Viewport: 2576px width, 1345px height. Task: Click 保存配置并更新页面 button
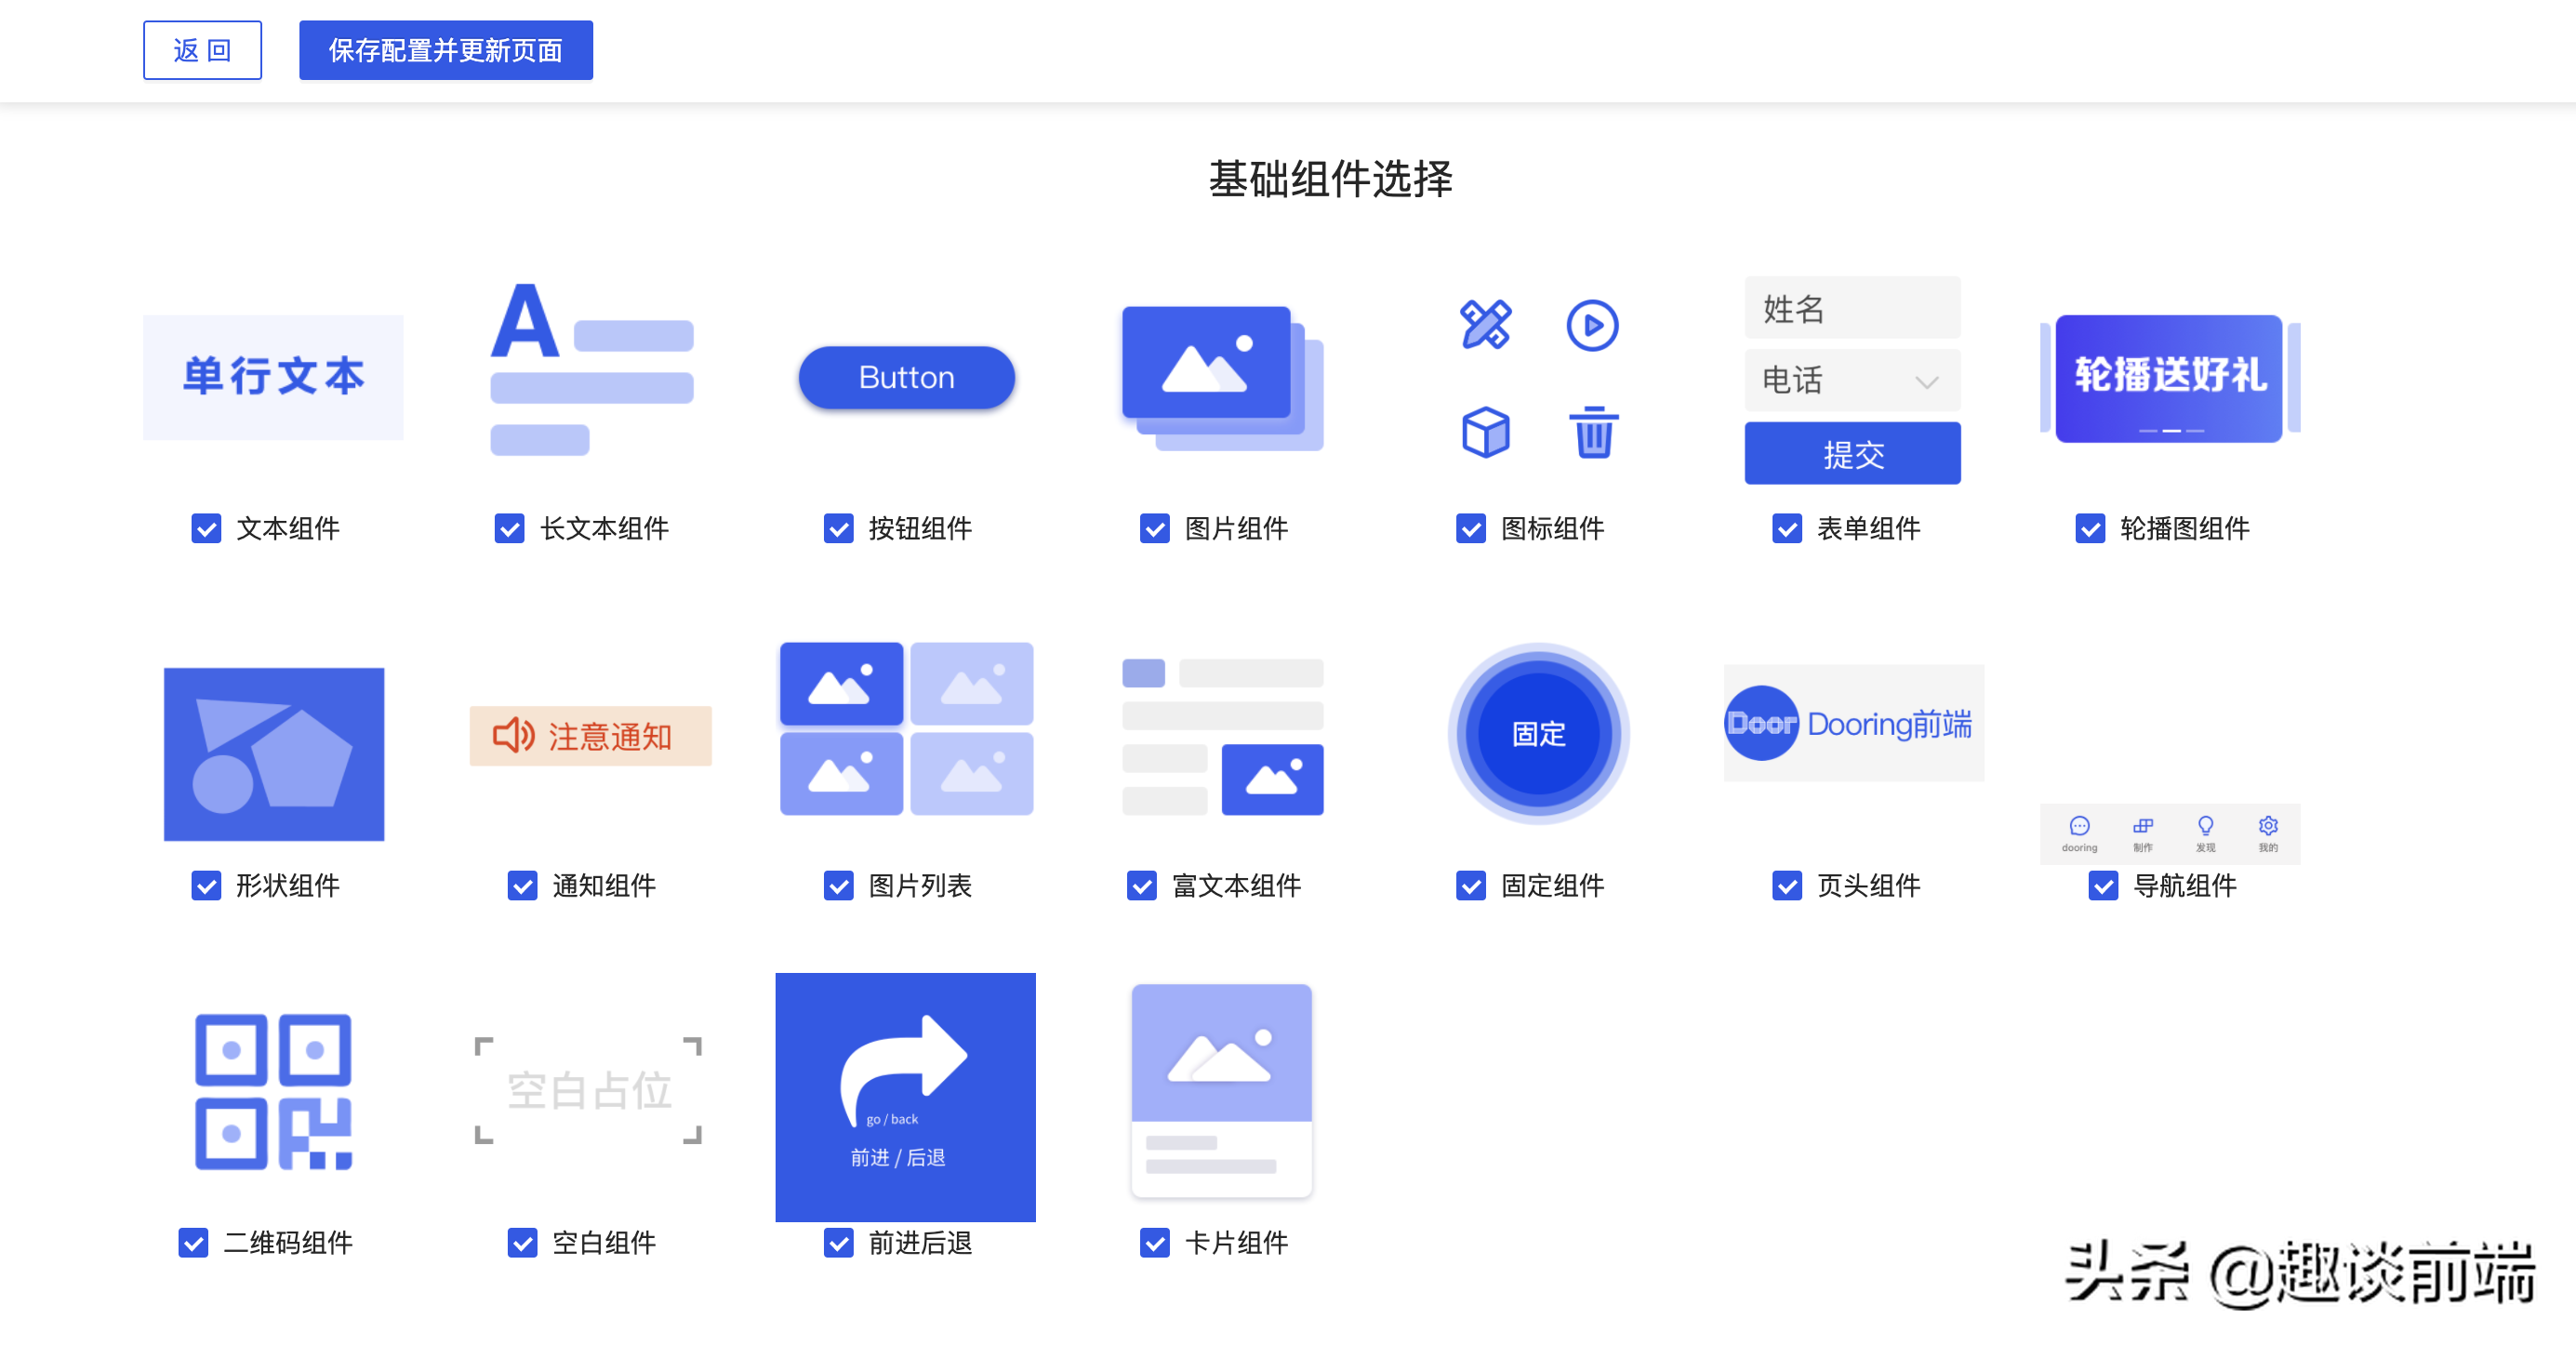point(445,50)
